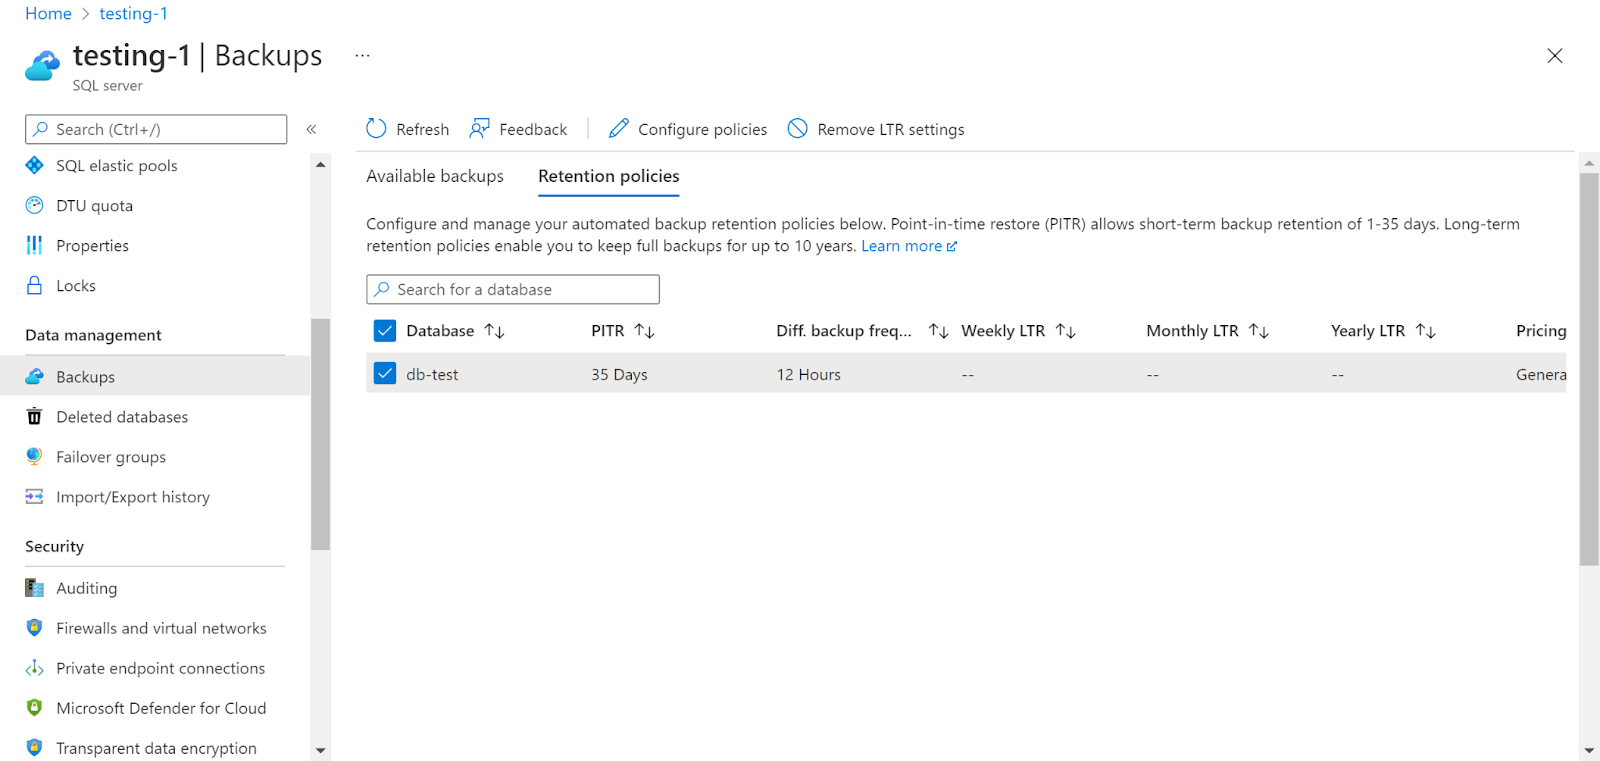Open SQL elastic pools in sidebar
Image resolution: width=1600 pixels, height=761 pixels.
click(x=116, y=166)
